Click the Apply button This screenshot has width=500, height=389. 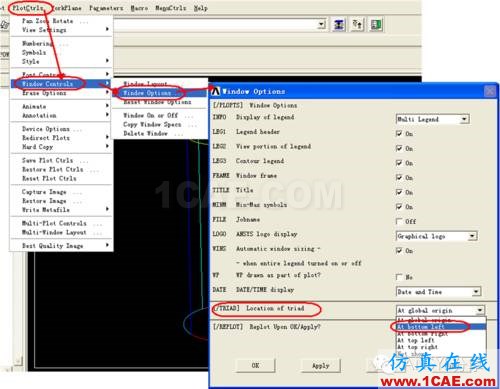pos(321,365)
